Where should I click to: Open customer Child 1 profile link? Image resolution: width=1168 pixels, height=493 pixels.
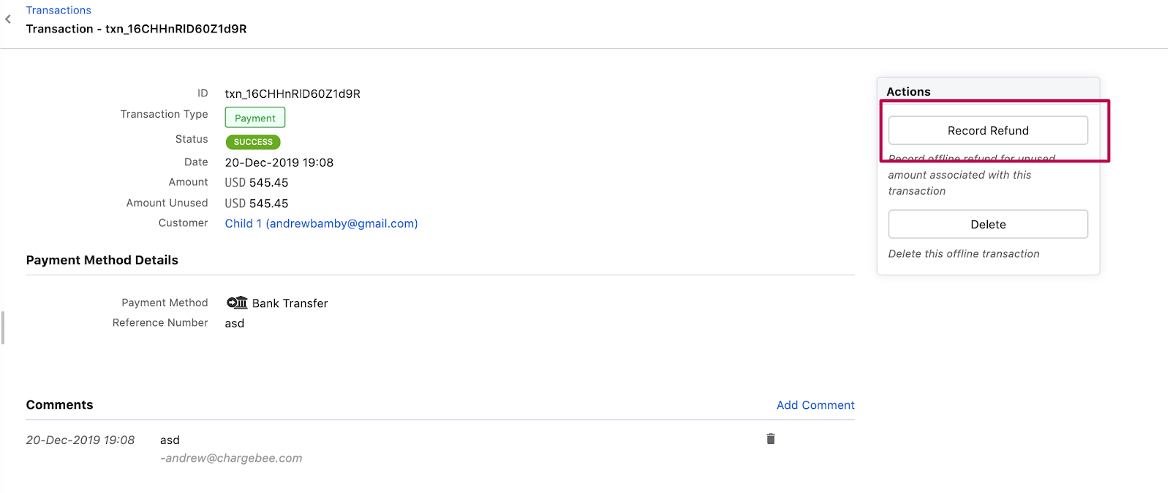coord(321,223)
